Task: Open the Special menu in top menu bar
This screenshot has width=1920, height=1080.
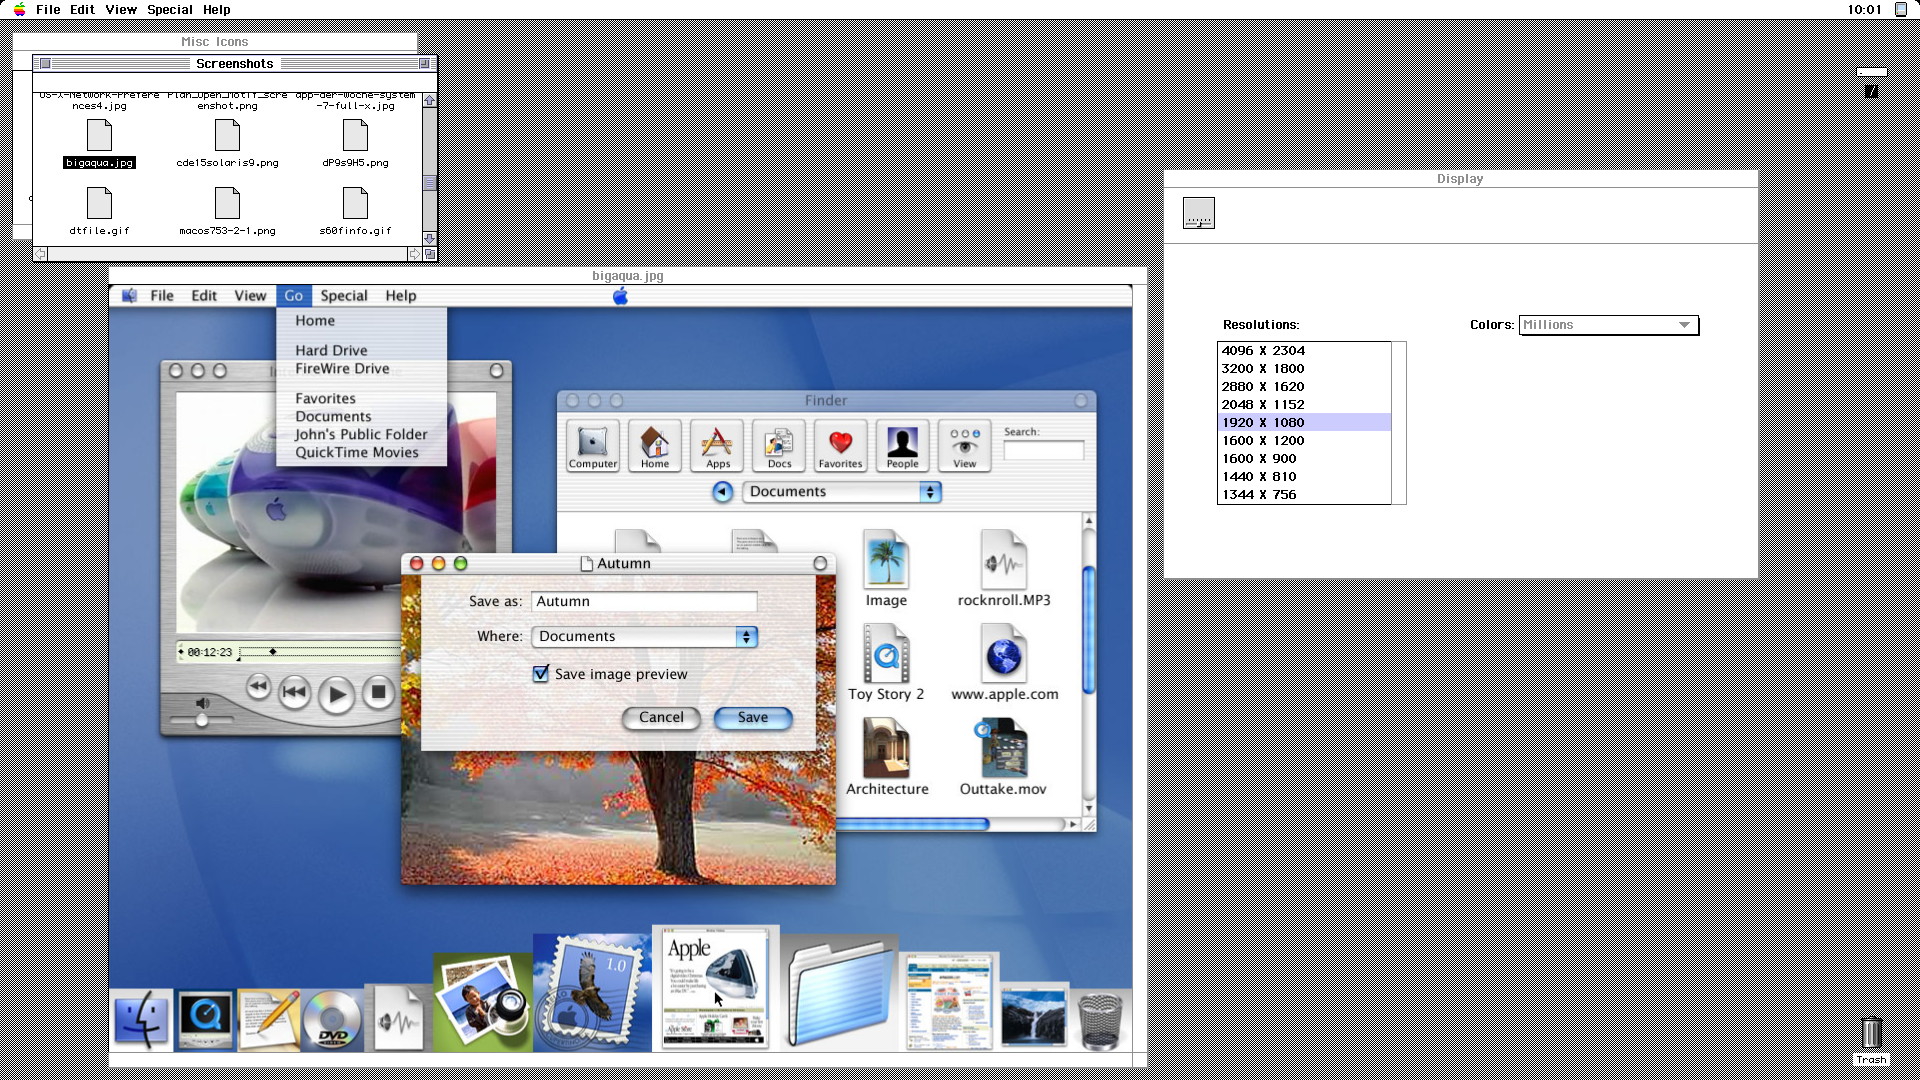Action: pyautogui.click(x=170, y=10)
